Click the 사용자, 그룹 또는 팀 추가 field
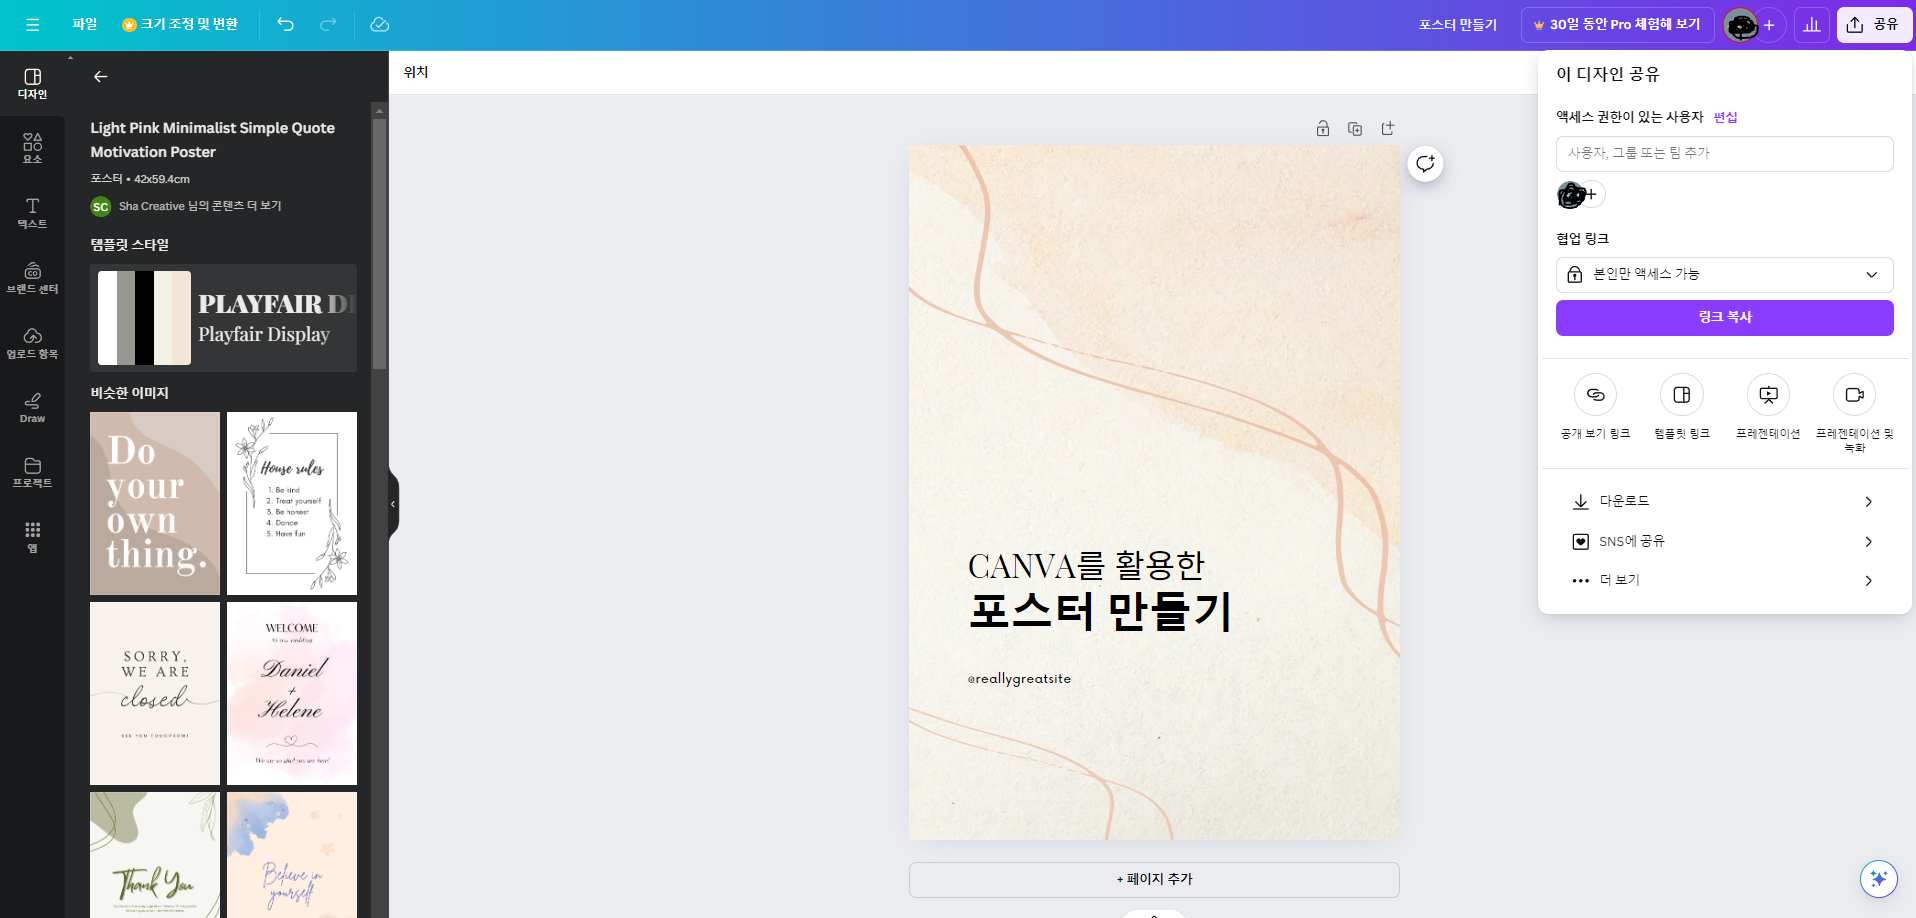 coord(1724,154)
